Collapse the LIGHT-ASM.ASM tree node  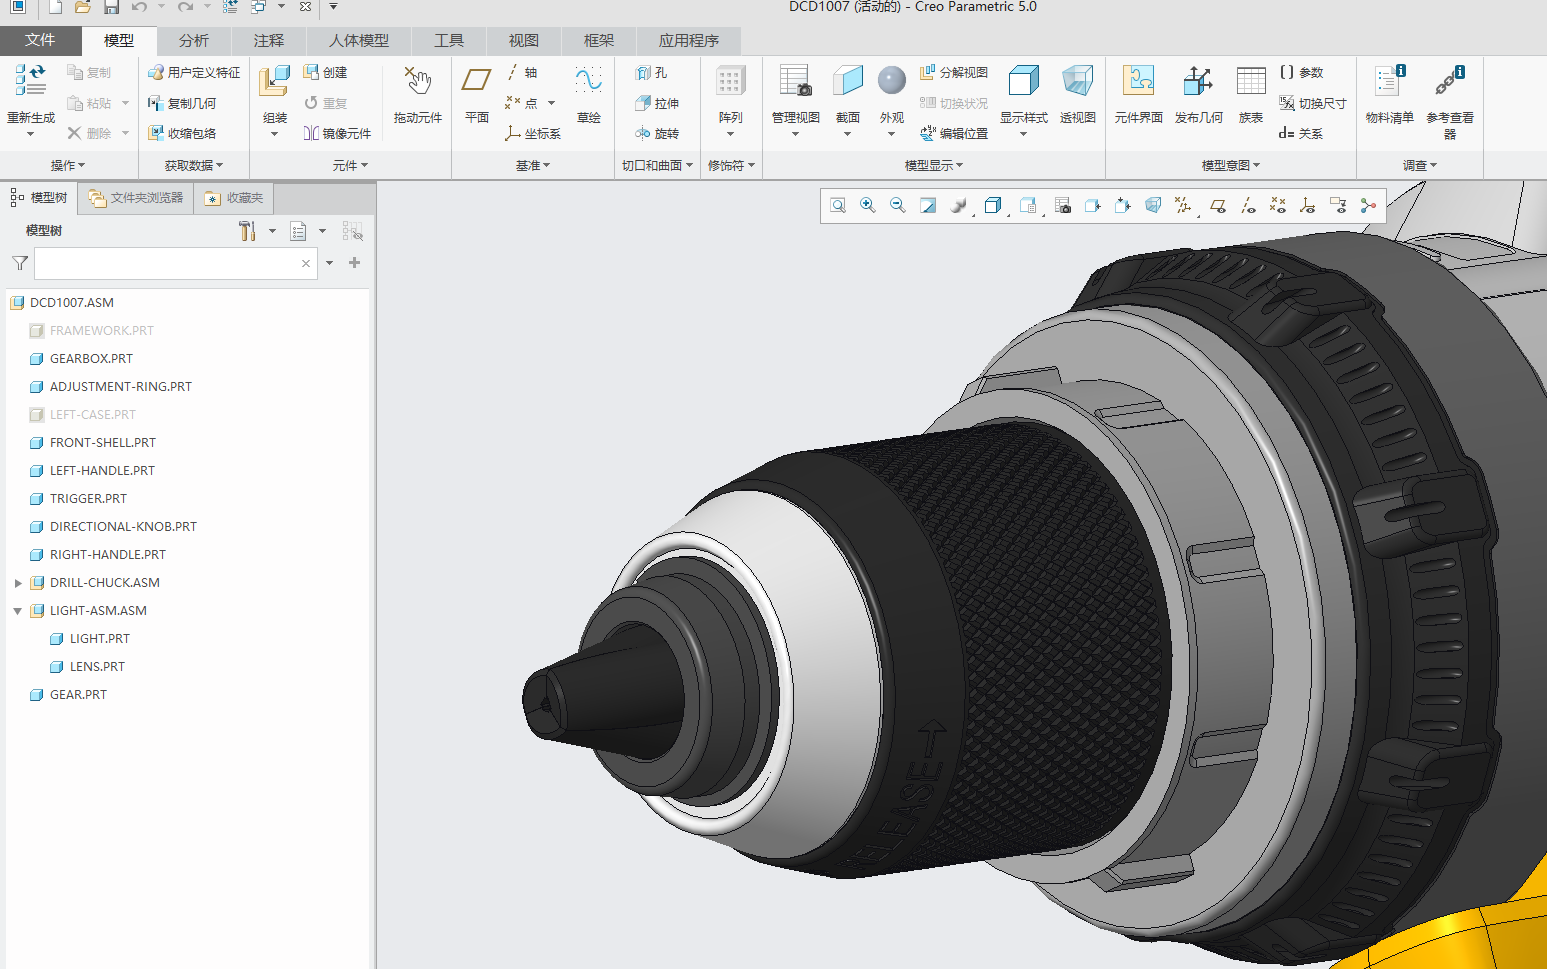pyautogui.click(x=16, y=610)
